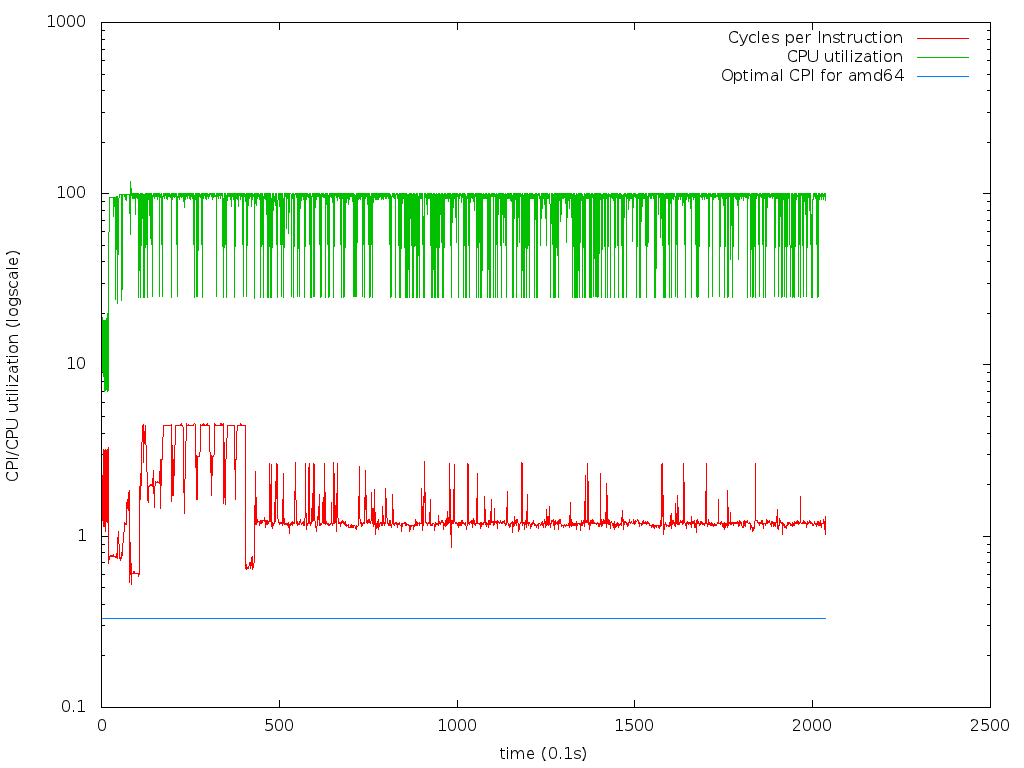Click the 'time (0.1s)' x-axis title
Image resolution: width=1024 pixels, height=768 pixels.
(x=544, y=753)
